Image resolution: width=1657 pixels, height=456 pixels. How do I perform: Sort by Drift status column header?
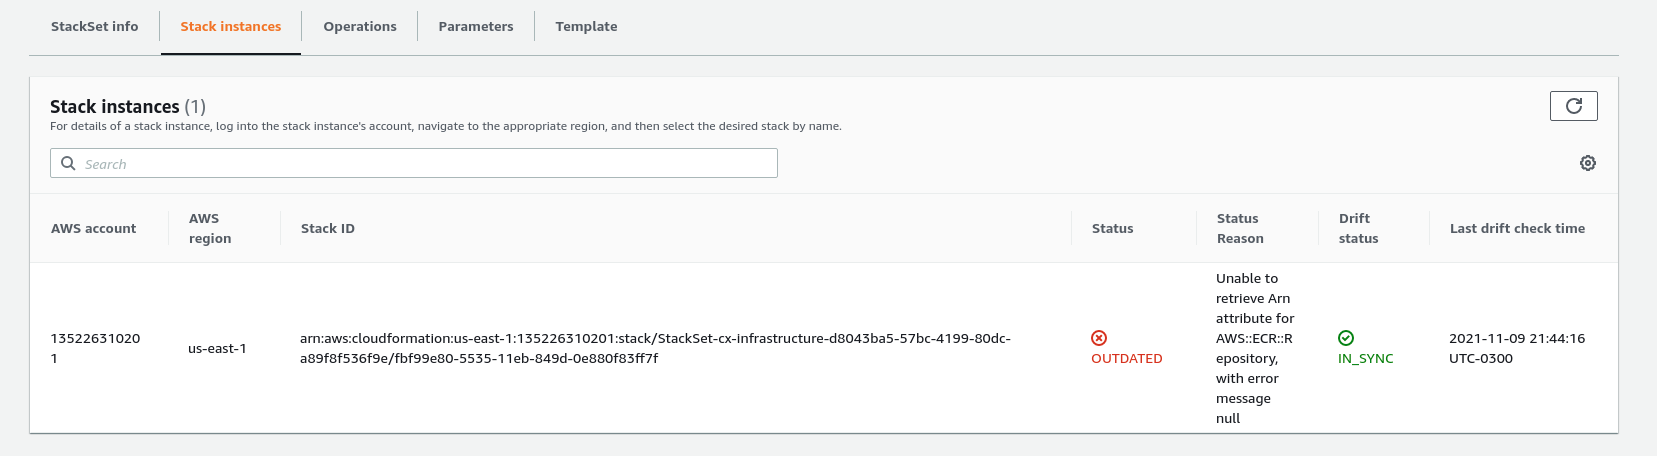(x=1358, y=228)
